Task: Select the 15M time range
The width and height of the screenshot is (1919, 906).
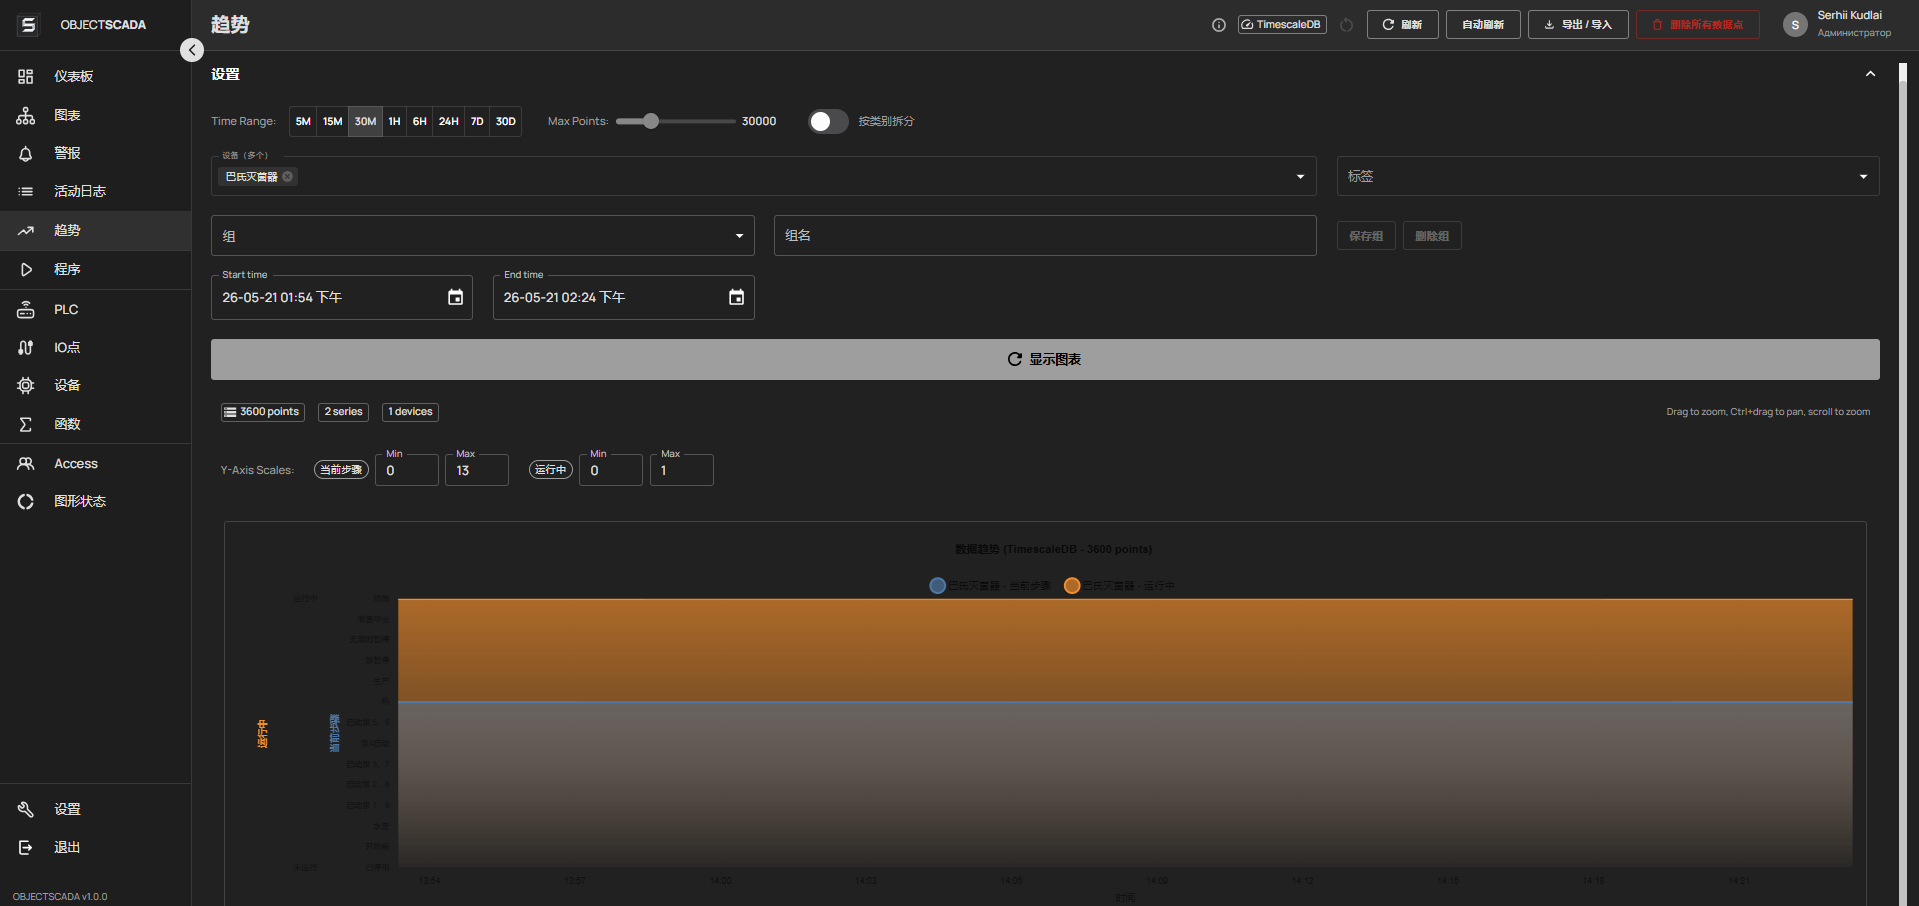Action: pos(333,122)
